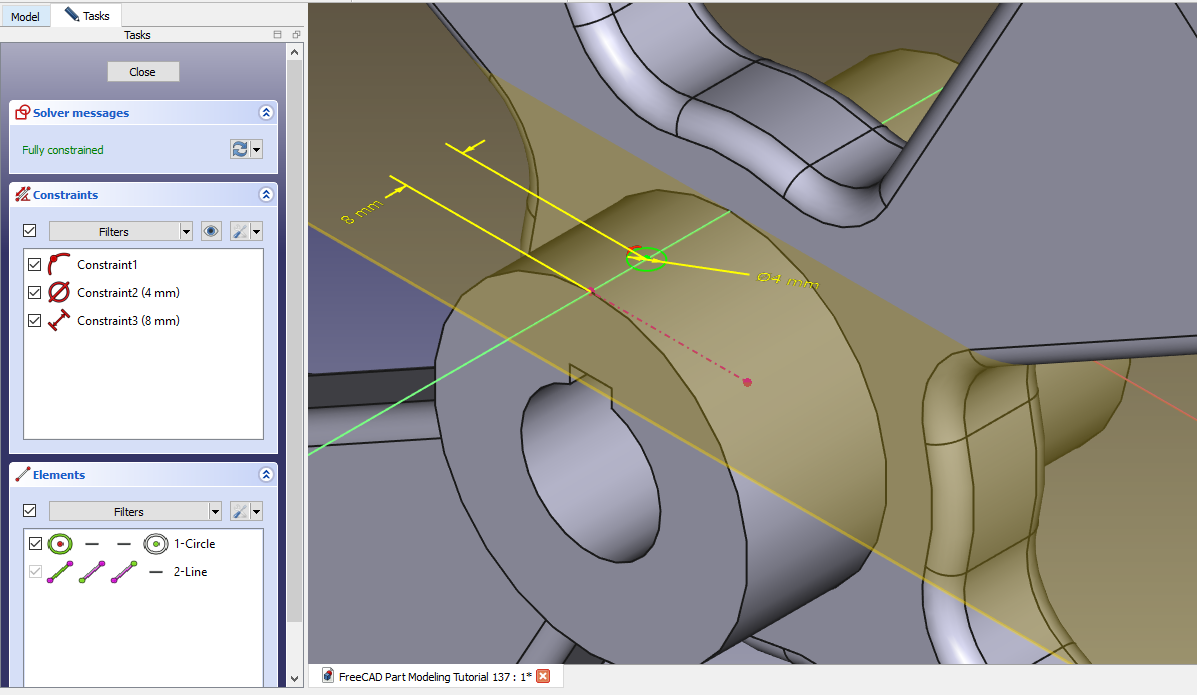This screenshot has width=1197, height=695.
Task: Uncheck the Constraint1 checkbox
Action: coord(34,264)
